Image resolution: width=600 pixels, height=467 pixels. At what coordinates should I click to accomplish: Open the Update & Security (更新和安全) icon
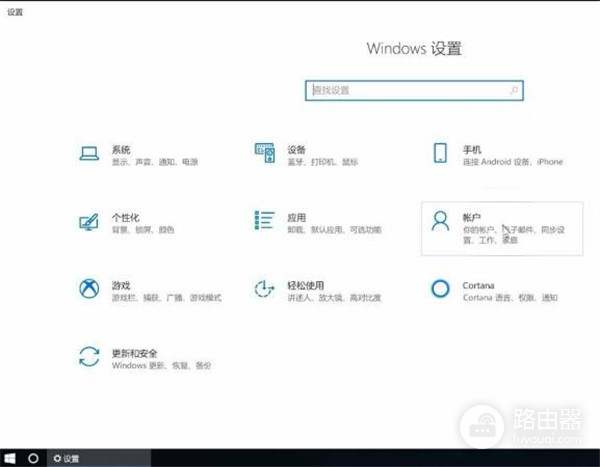89,356
